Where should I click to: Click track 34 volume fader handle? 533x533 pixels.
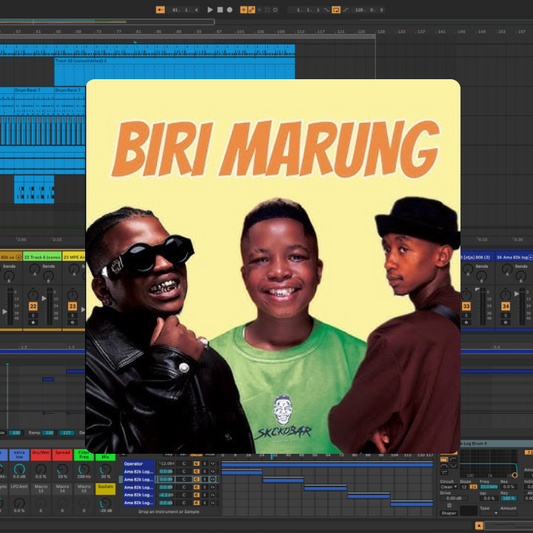516,294
